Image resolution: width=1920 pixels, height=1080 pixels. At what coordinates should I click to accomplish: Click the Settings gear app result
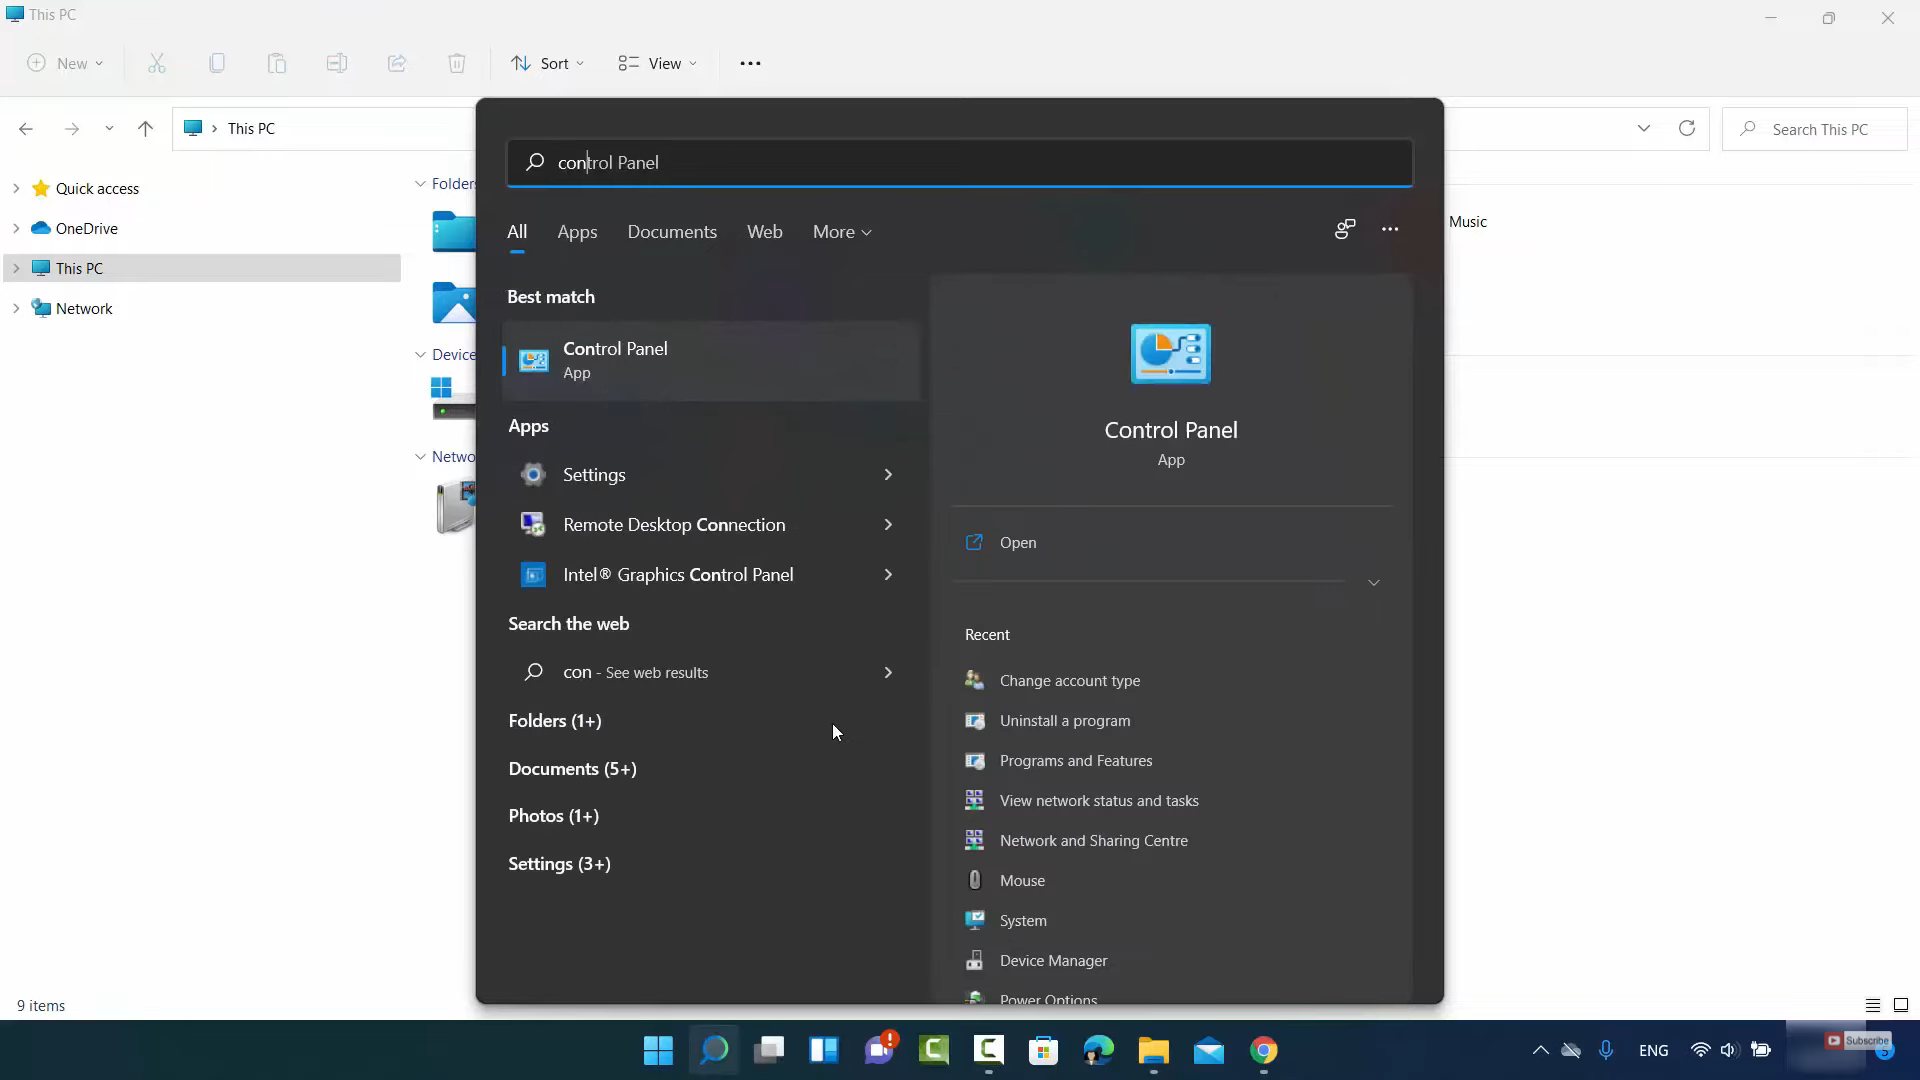594,475
